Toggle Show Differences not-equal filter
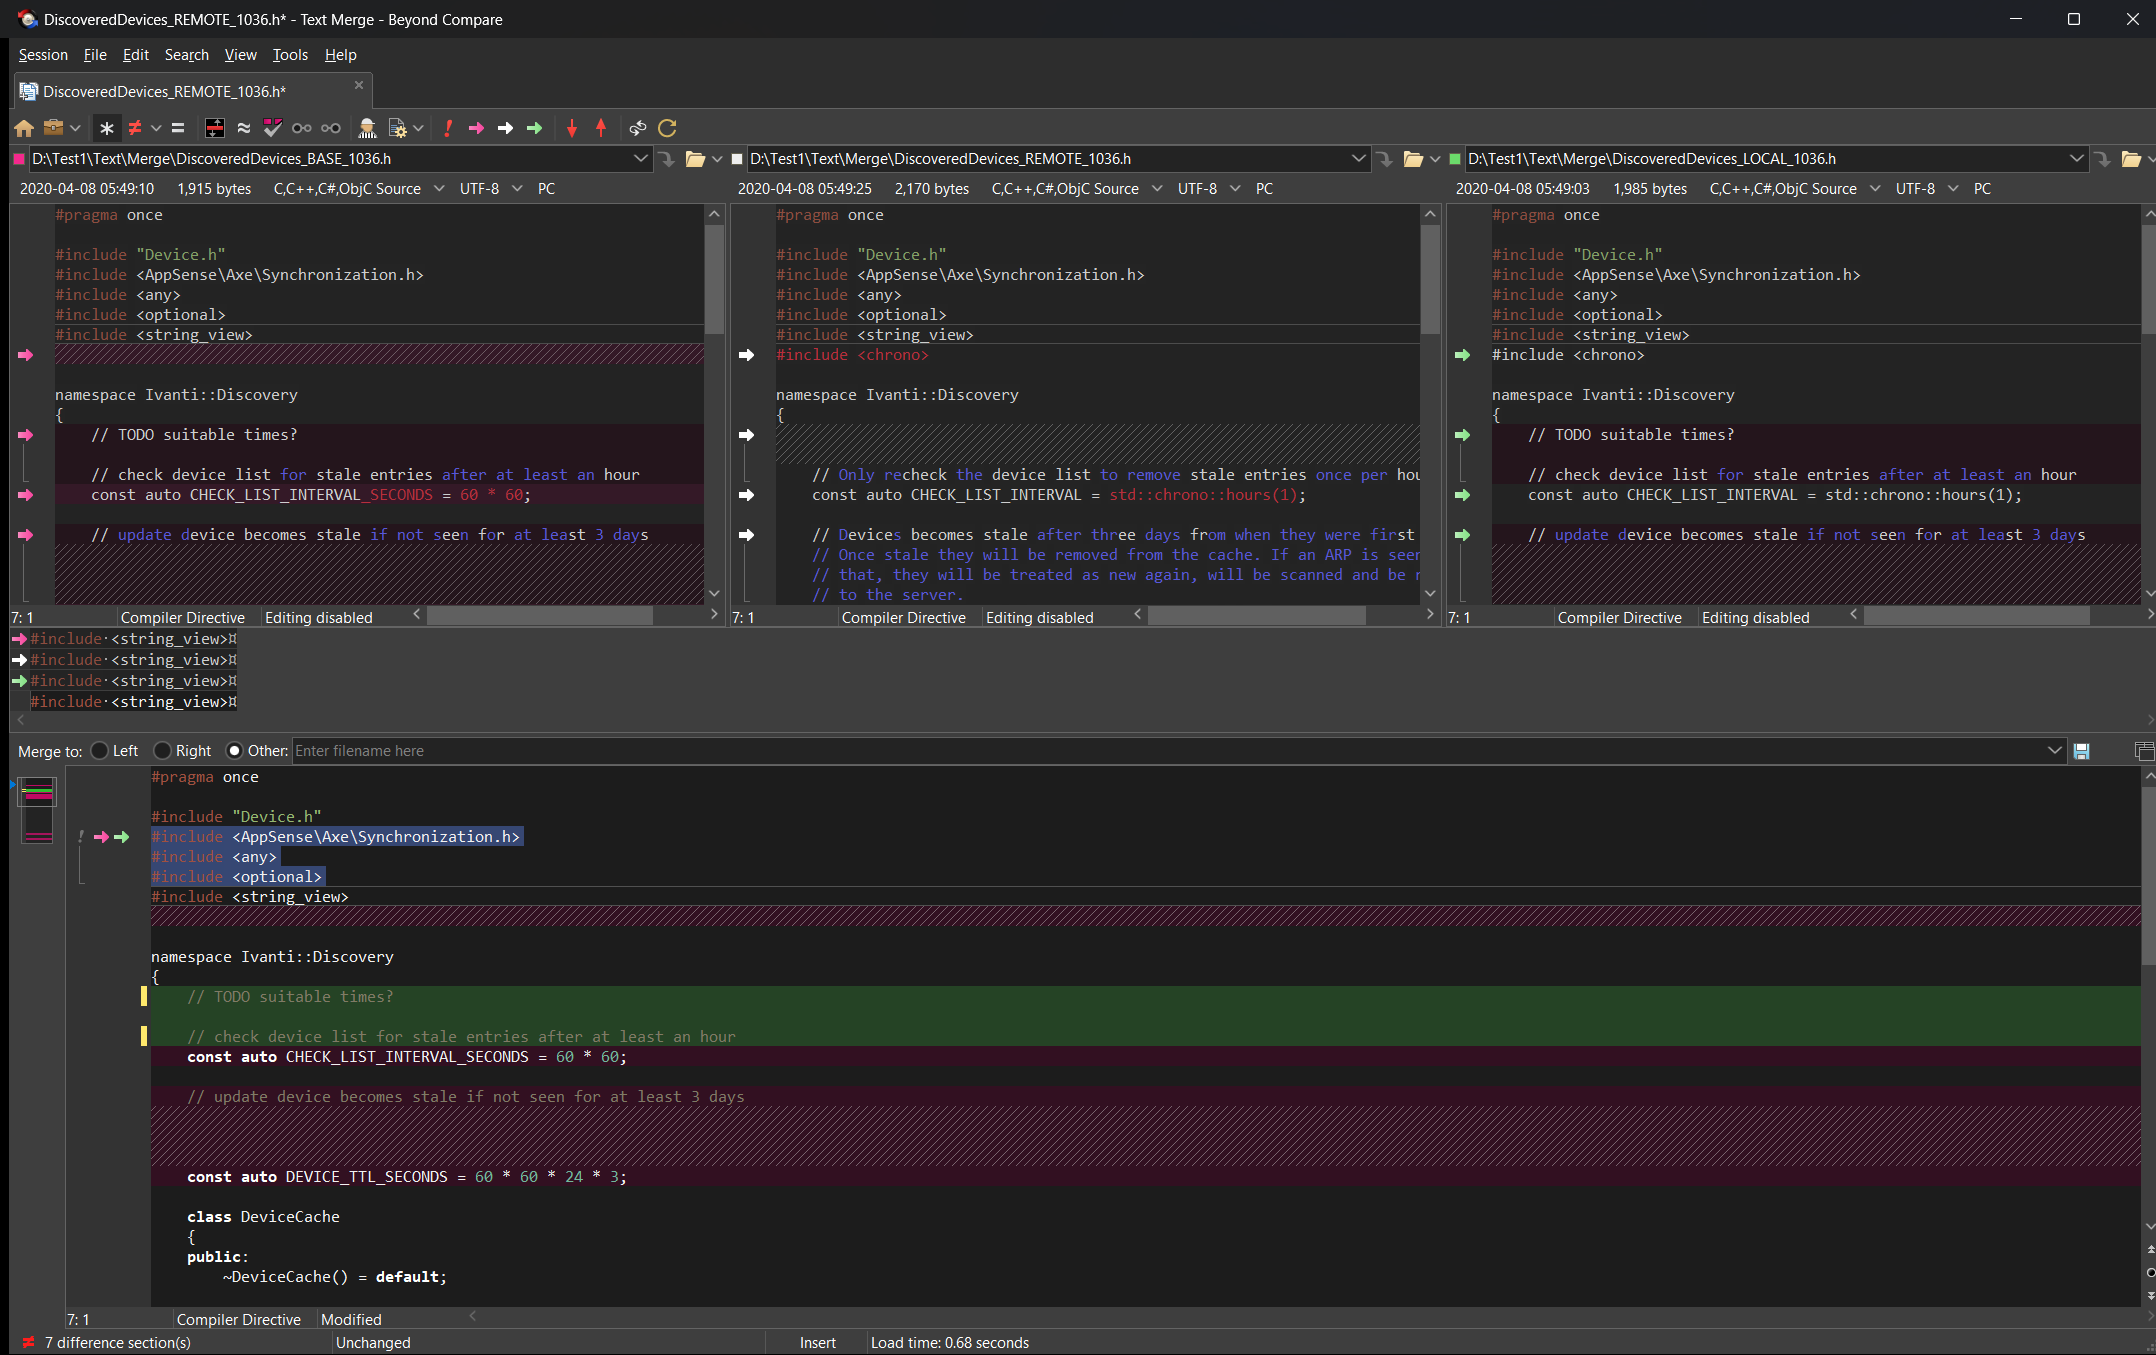Screen dimensions: 2156x1355 click(x=135, y=128)
